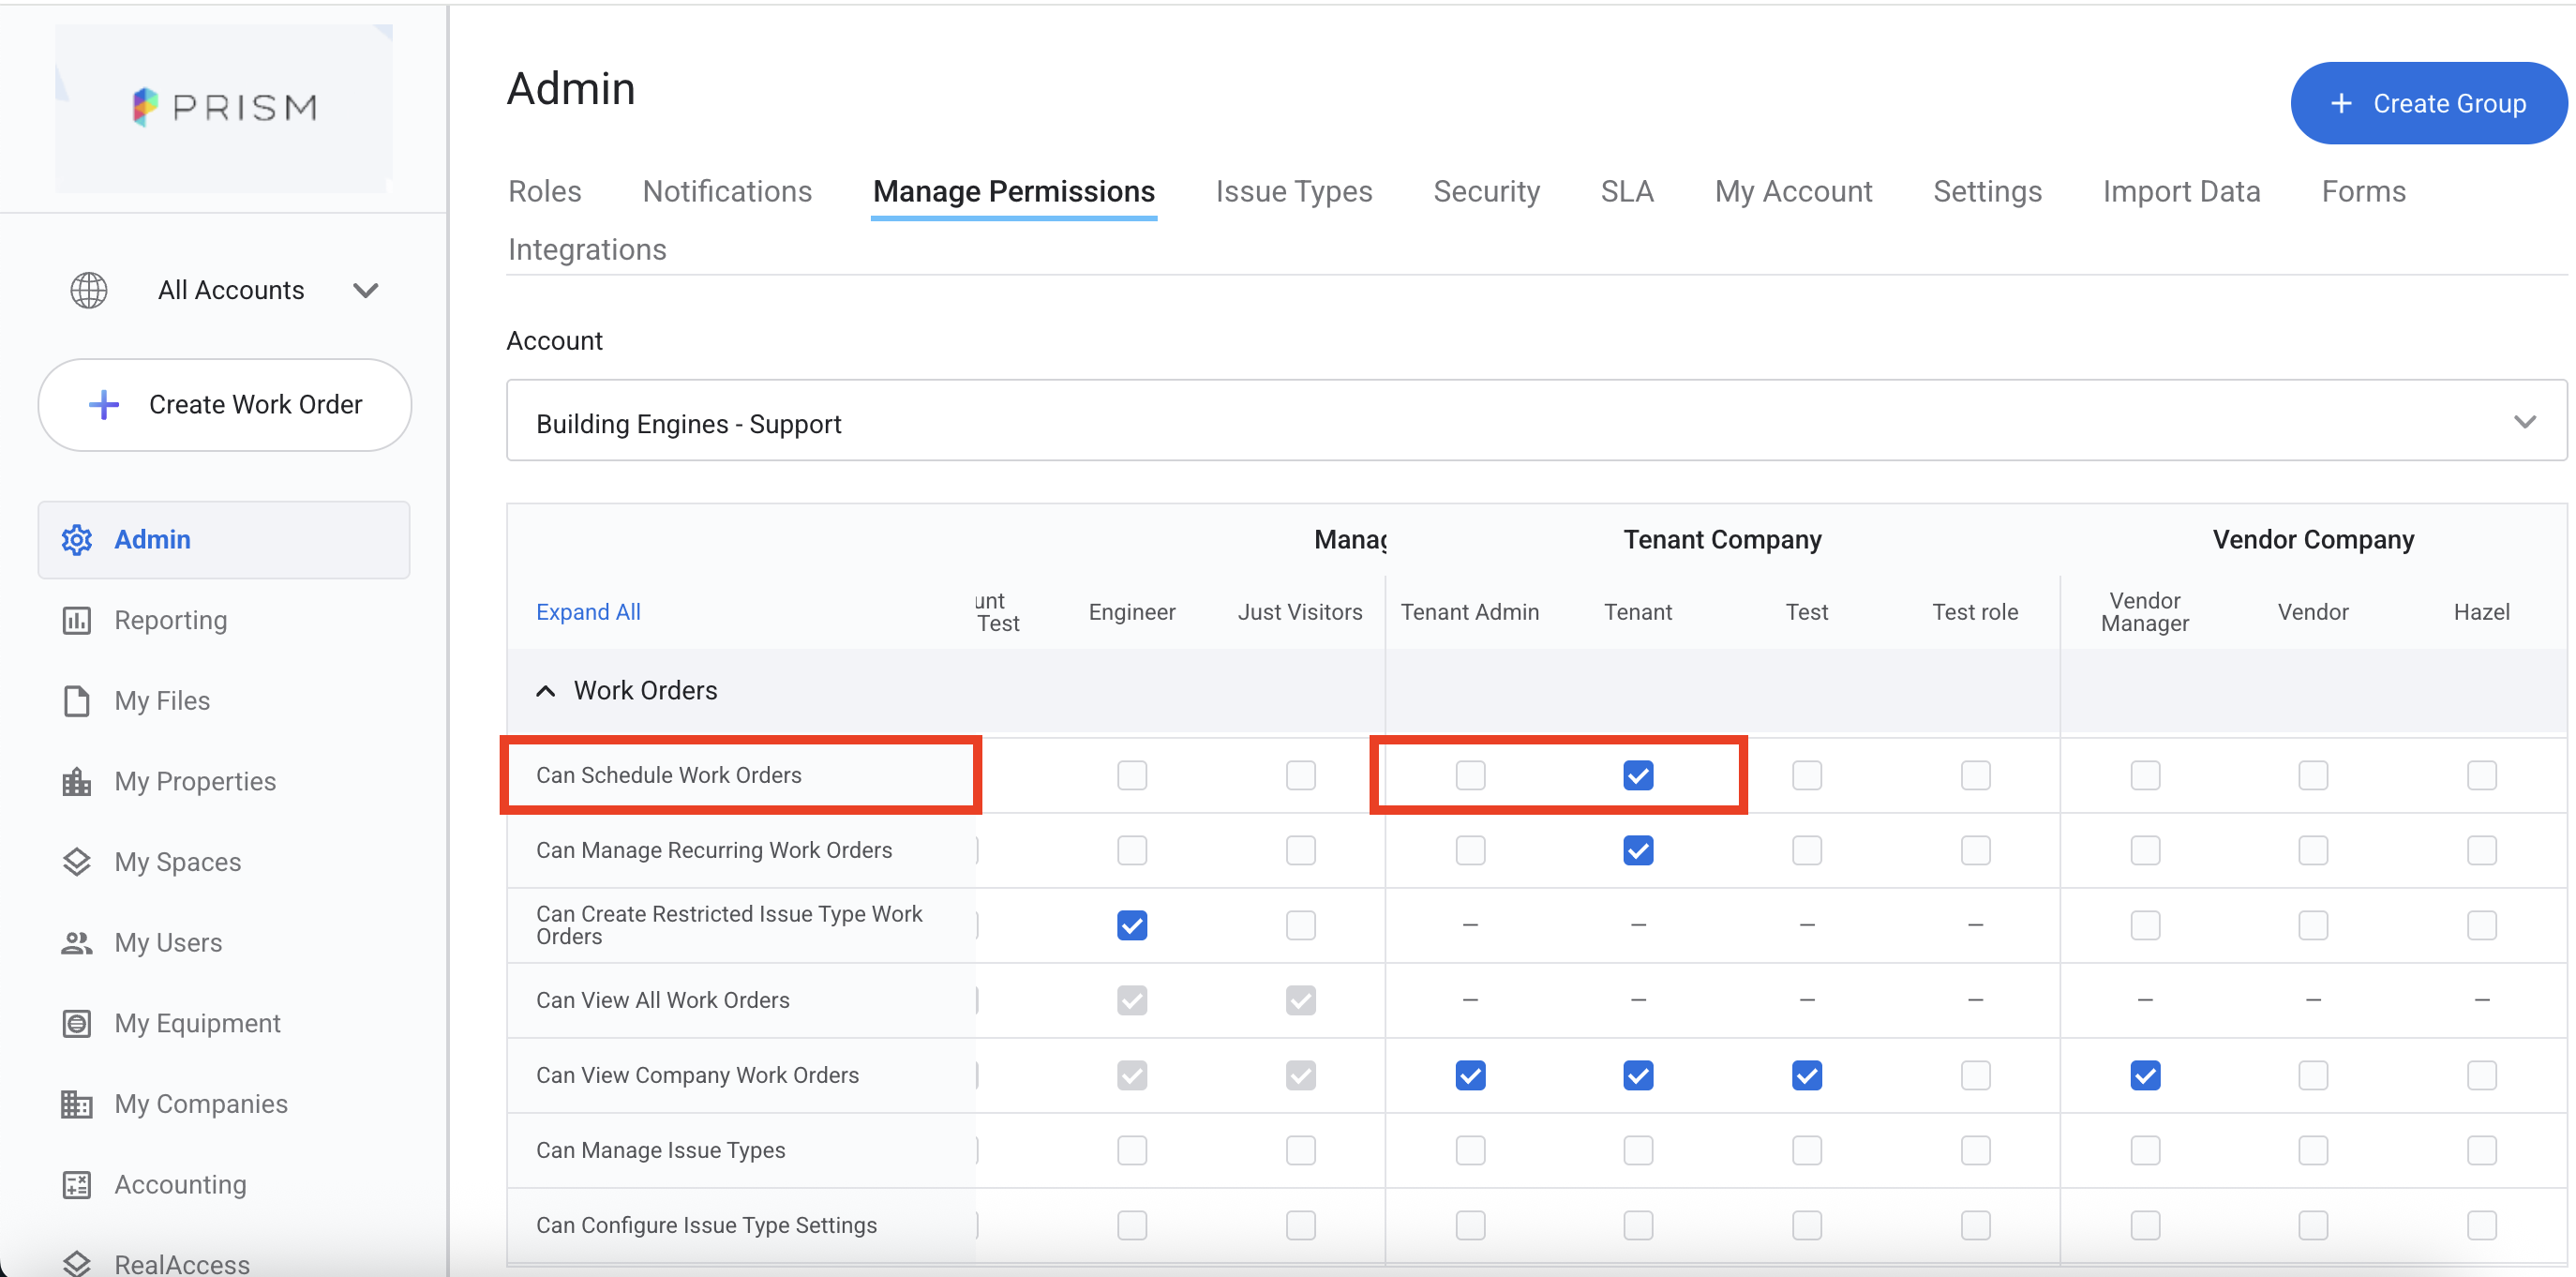2576x1277 pixels.
Task: Check Can Configure Issue Type Settings for Vendor
Action: [2313, 1225]
